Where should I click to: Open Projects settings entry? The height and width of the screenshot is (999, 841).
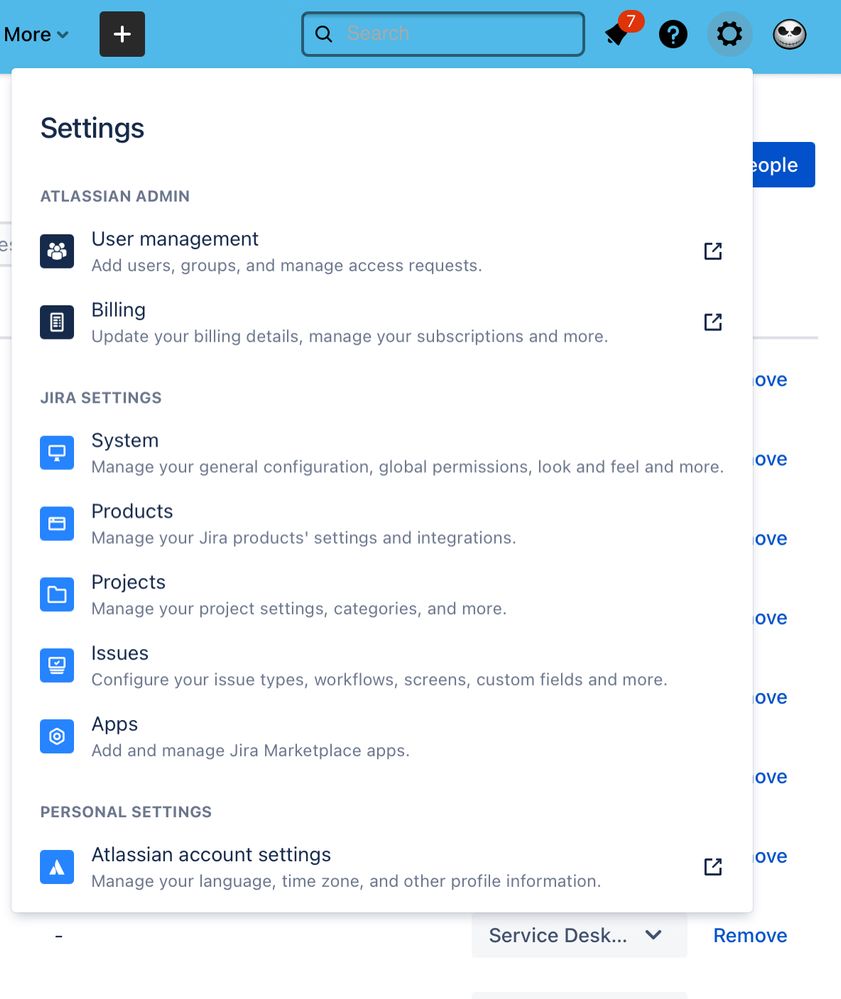click(x=382, y=594)
